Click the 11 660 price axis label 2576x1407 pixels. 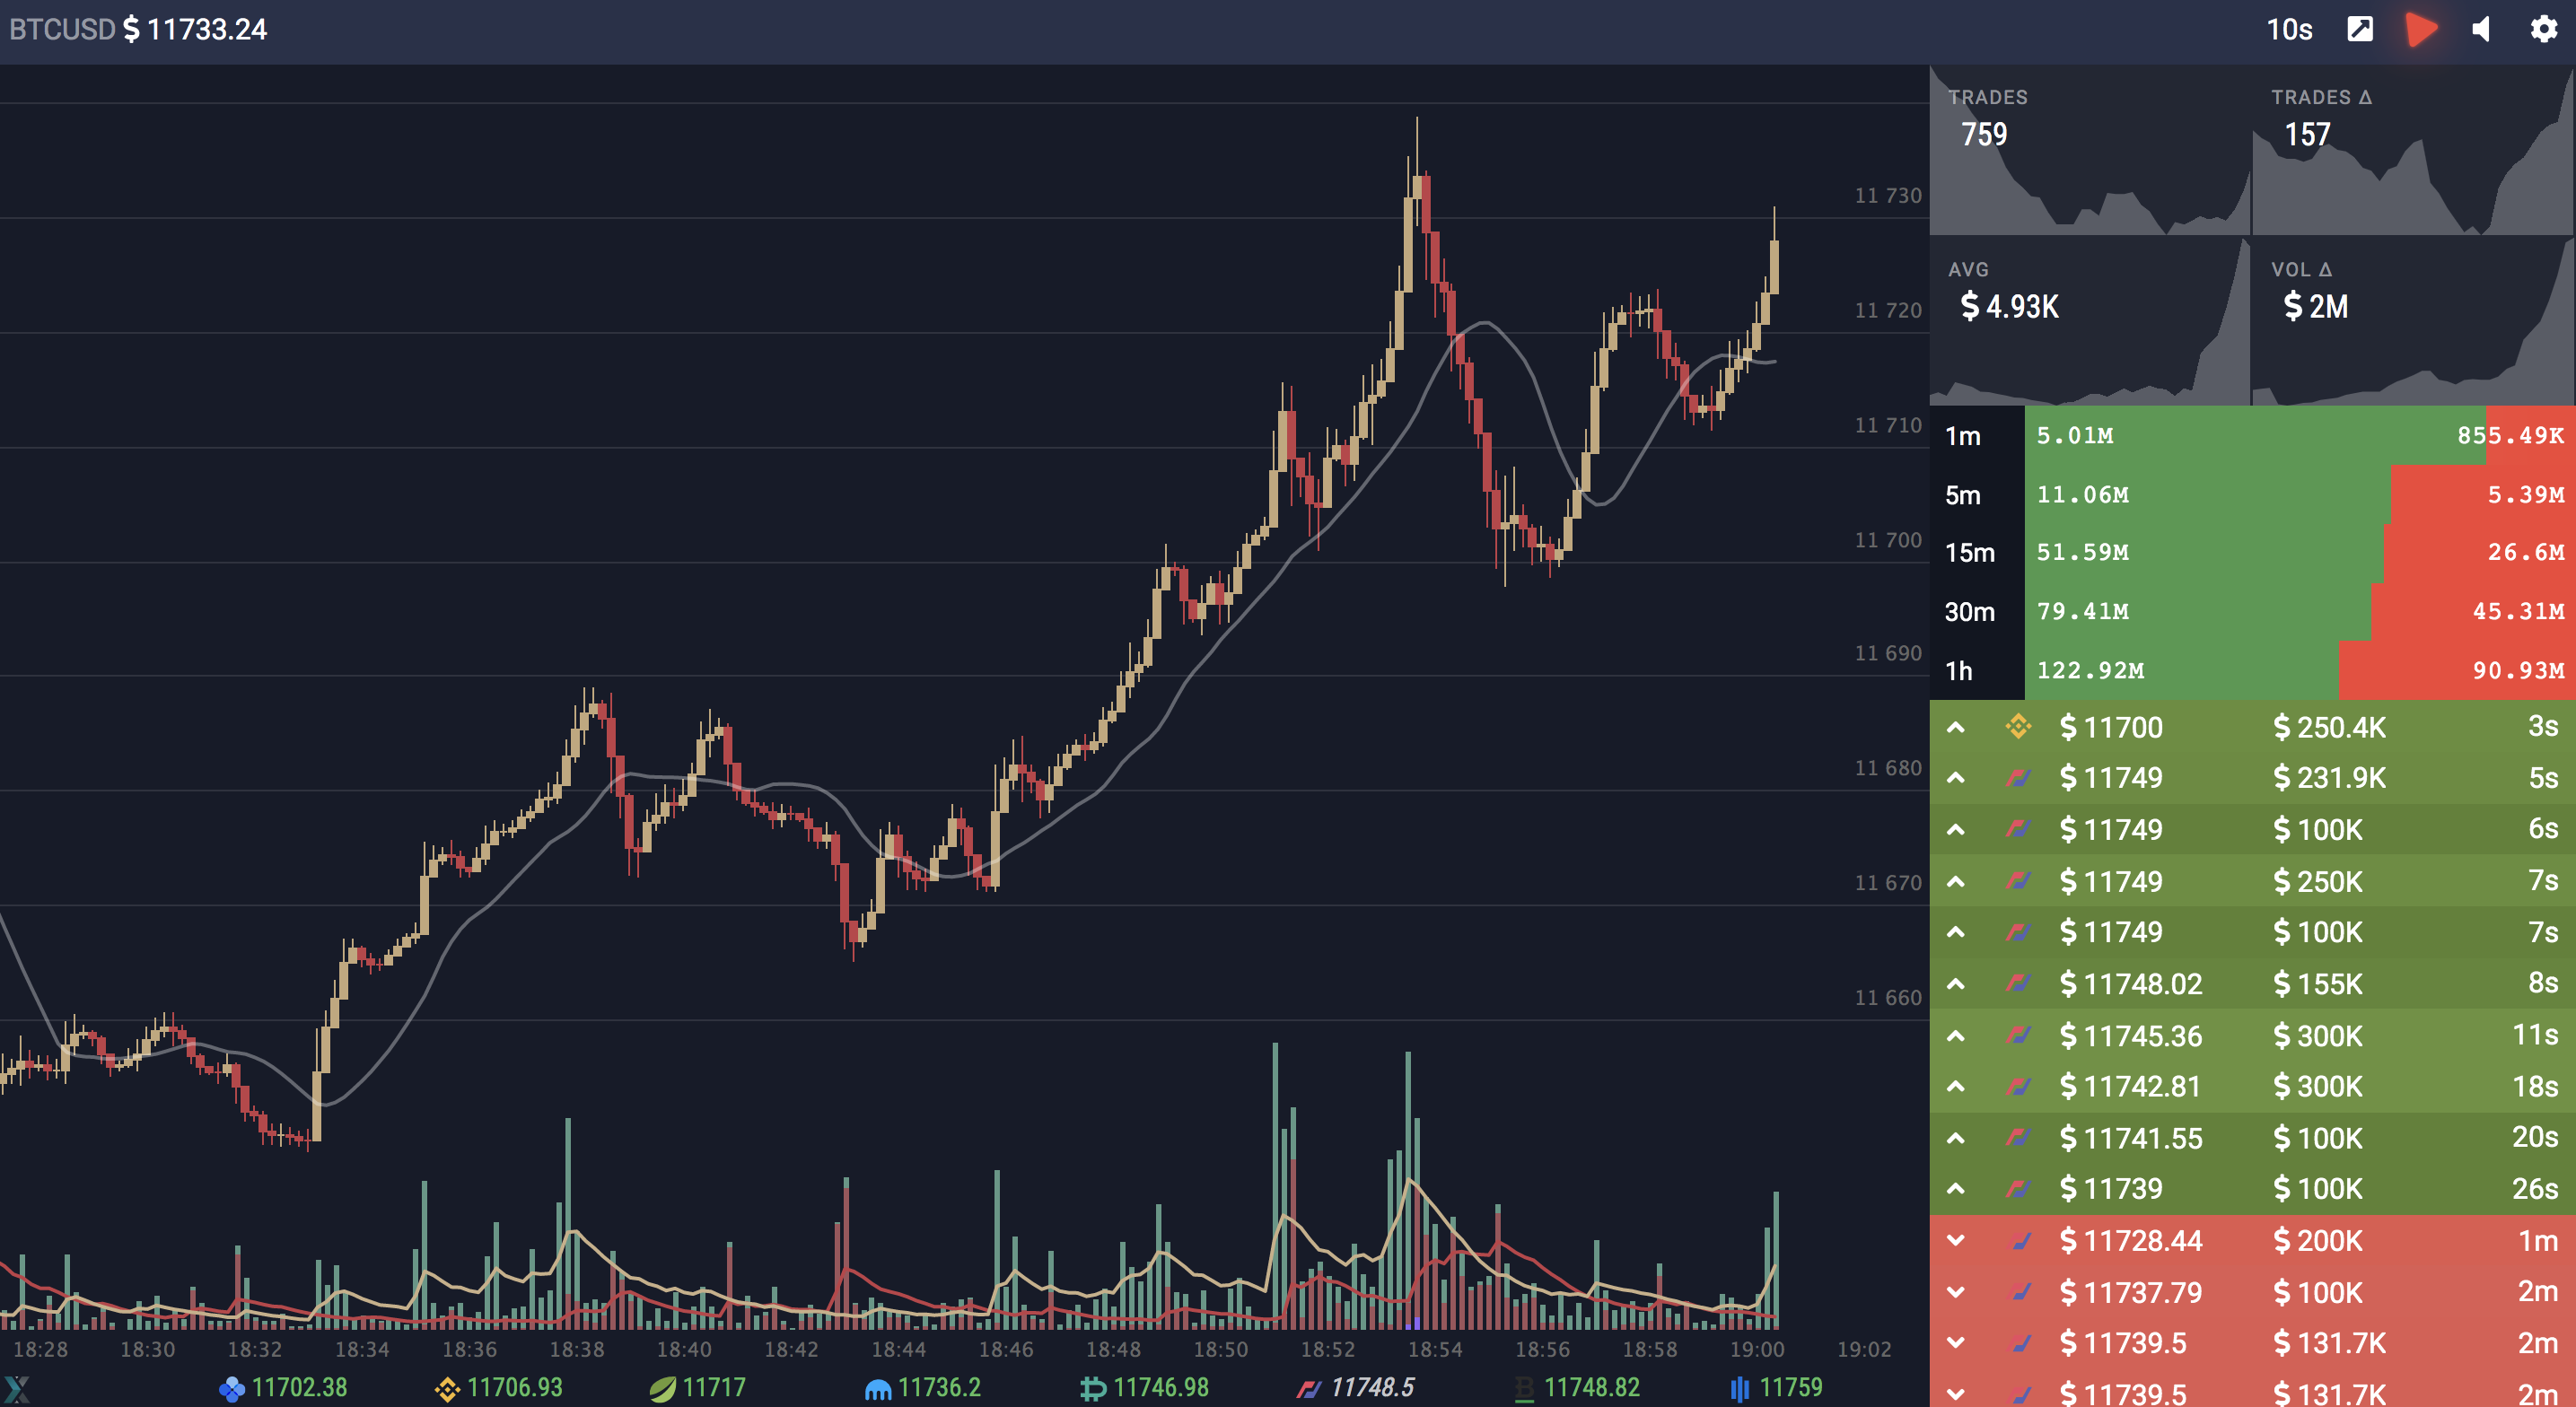click(1888, 997)
